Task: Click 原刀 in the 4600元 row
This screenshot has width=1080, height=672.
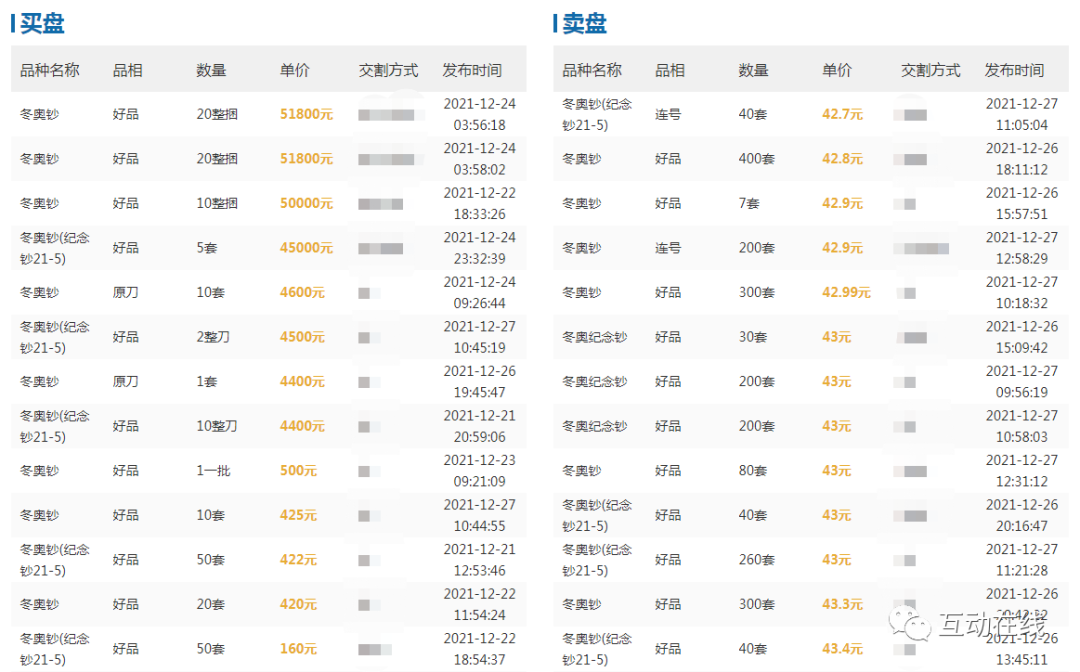Action: click(125, 293)
